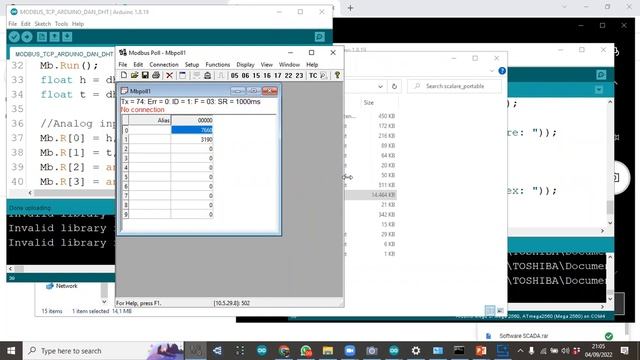
Task: Open Window menu in Modbus Poll
Action: pos(289,64)
